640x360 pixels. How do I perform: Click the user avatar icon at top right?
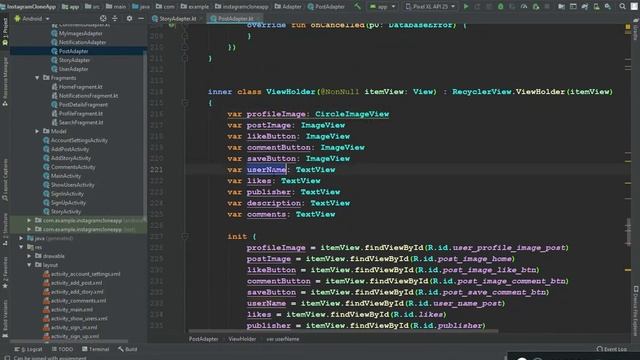click(x=634, y=7)
